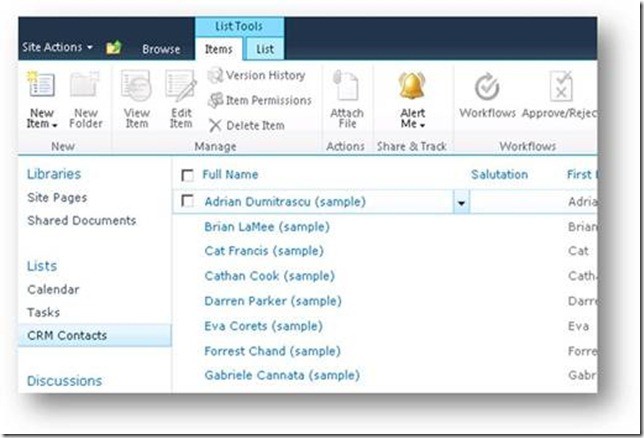Go to the Calendar list
Screen dimensions: 644x438
coord(53,289)
